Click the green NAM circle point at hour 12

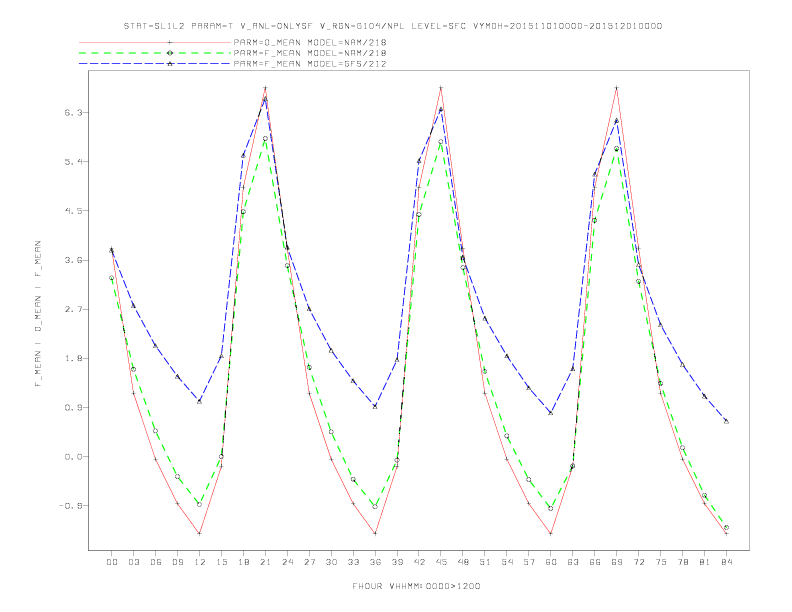(x=200, y=504)
